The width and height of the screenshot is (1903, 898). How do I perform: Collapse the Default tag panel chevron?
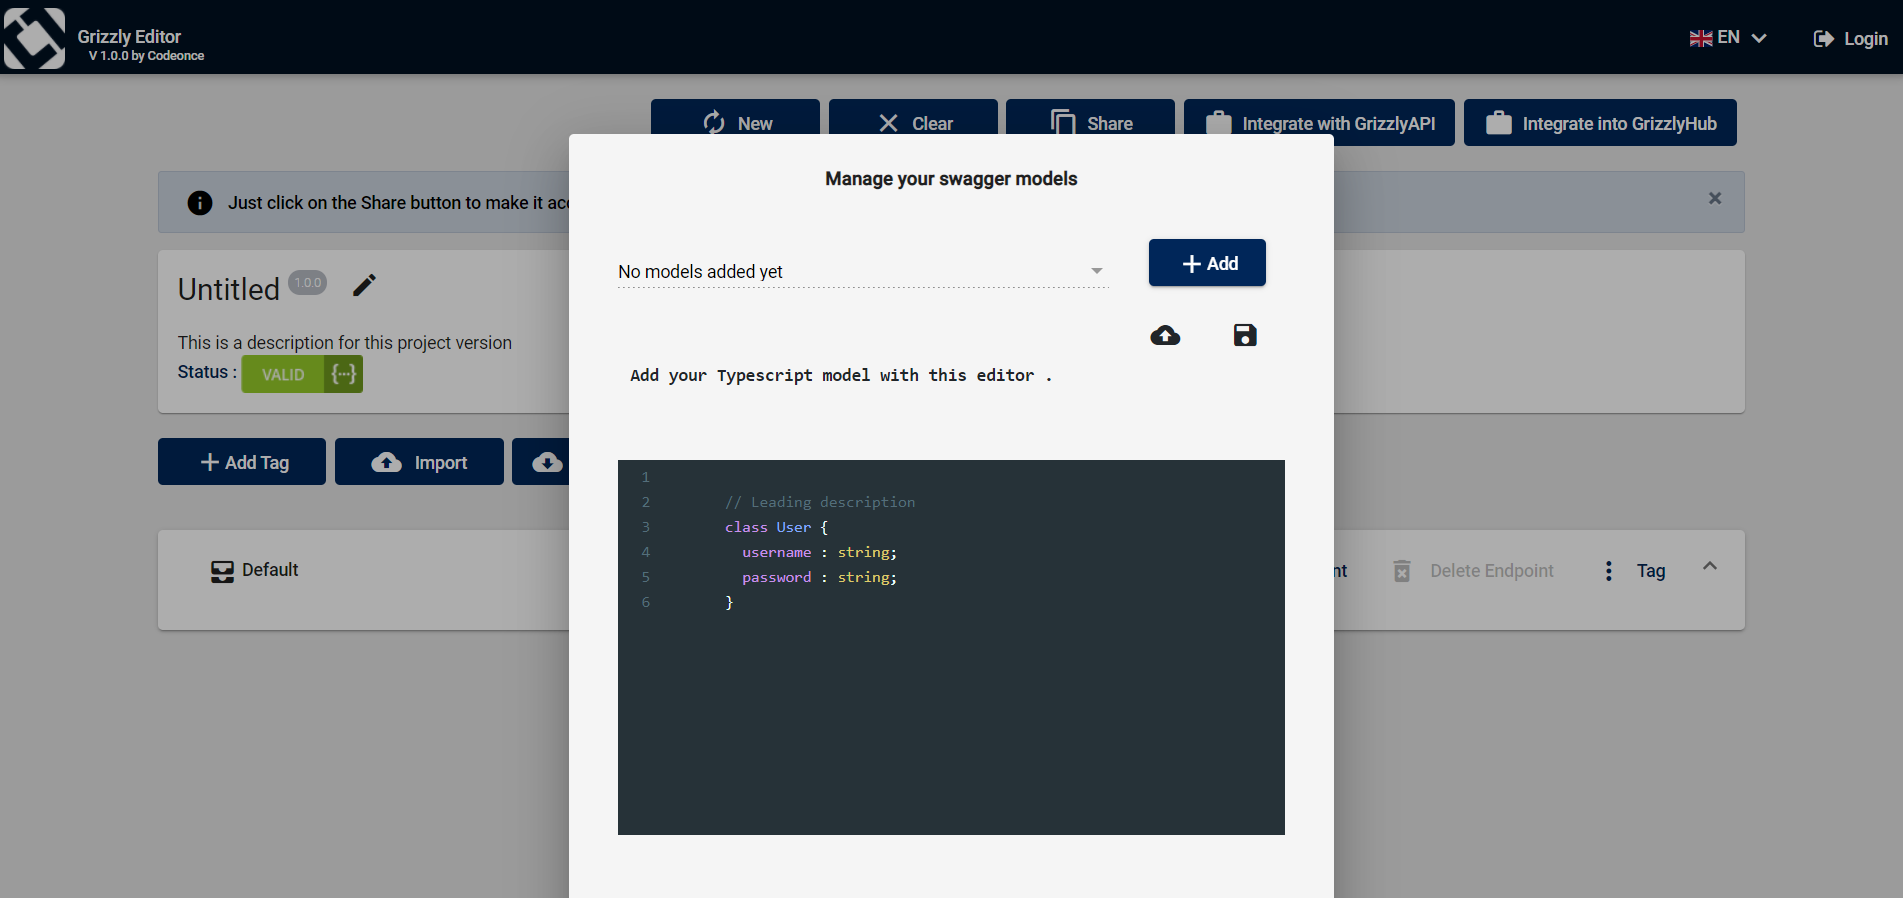pyautogui.click(x=1710, y=566)
